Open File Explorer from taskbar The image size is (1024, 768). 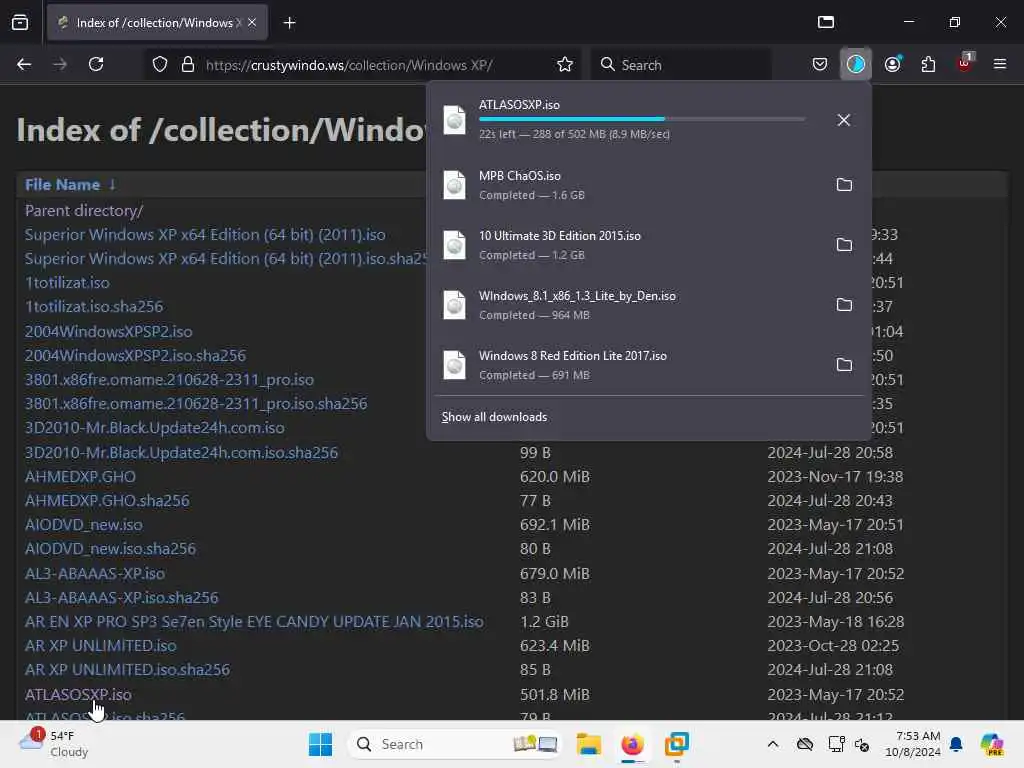(588, 744)
